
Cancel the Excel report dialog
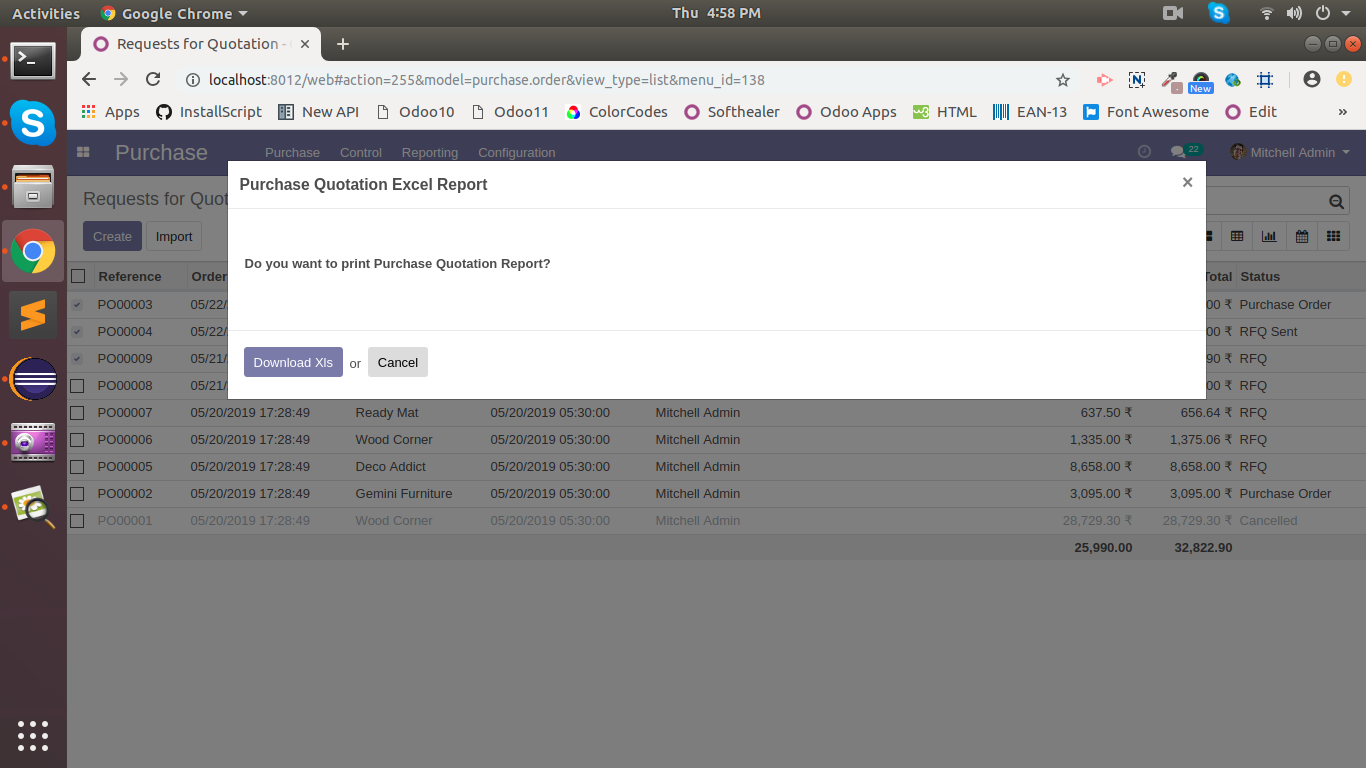[x=398, y=362]
